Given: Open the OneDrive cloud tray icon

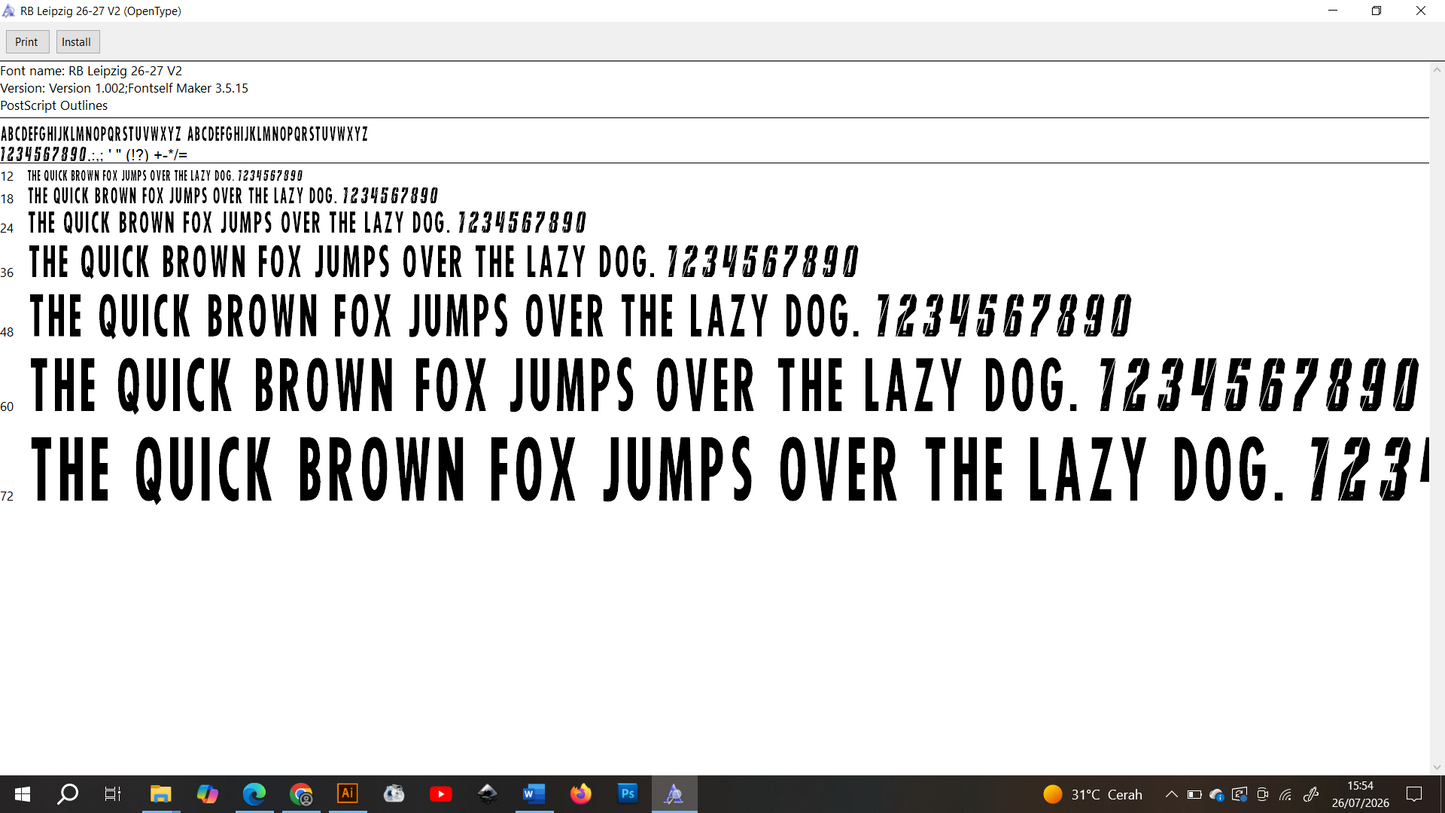Looking at the screenshot, I should pyautogui.click(x=1217, y=795).
